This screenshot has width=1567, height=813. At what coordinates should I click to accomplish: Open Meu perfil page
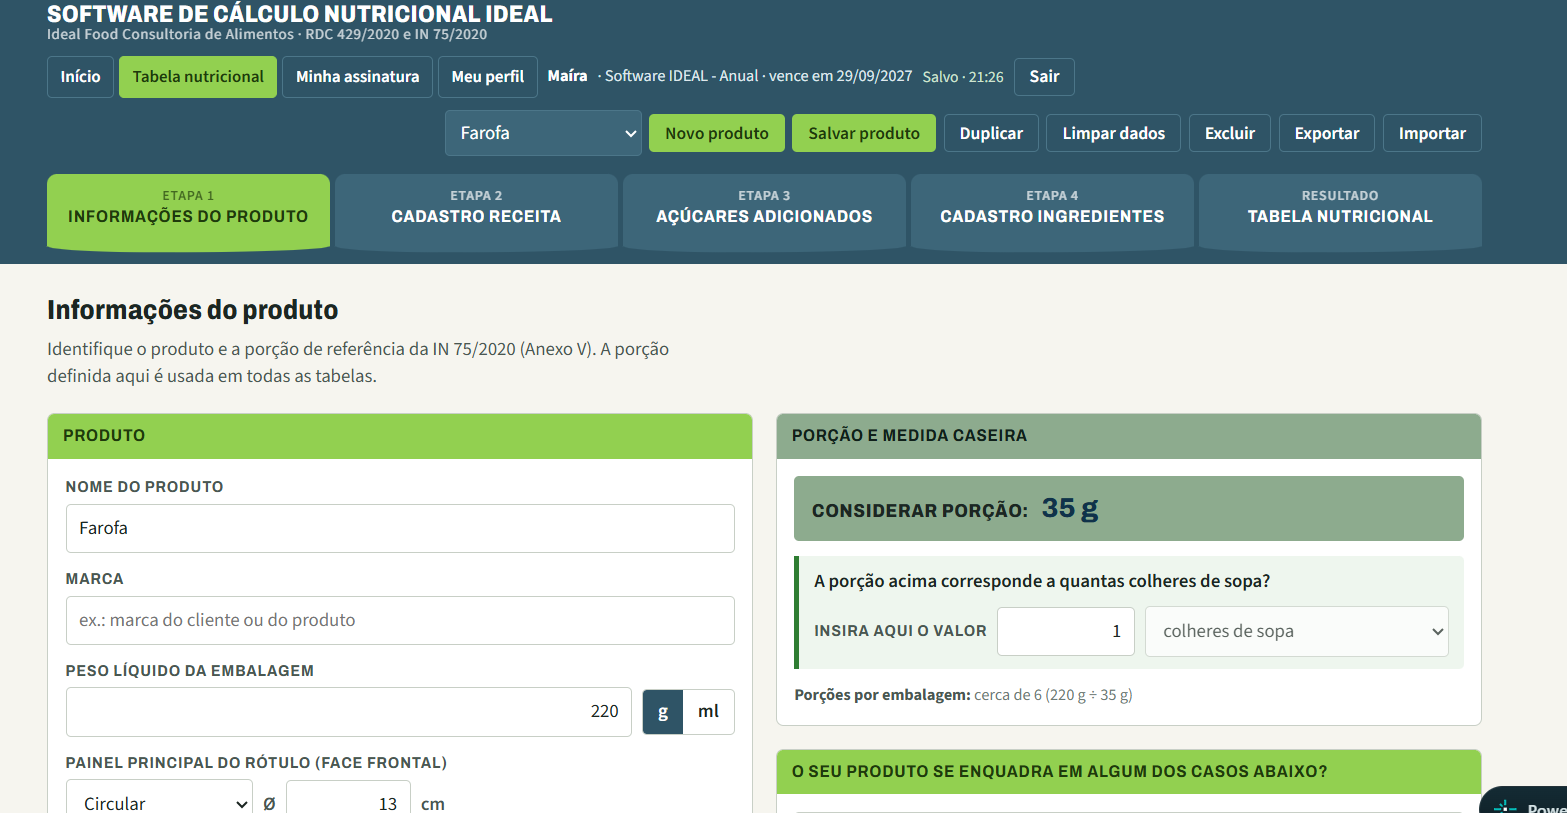point(487,77)
